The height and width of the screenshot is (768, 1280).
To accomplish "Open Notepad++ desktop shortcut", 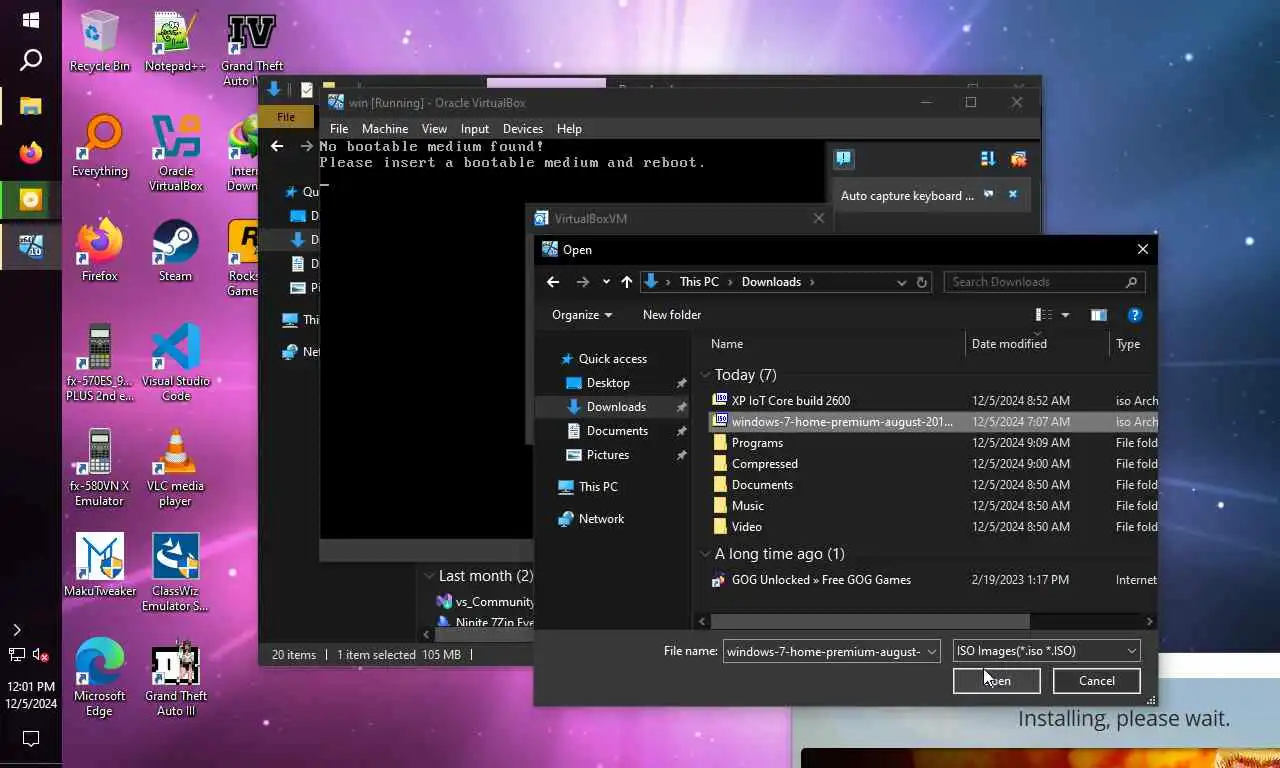I will pyautogui.click(x=175, y=42).
